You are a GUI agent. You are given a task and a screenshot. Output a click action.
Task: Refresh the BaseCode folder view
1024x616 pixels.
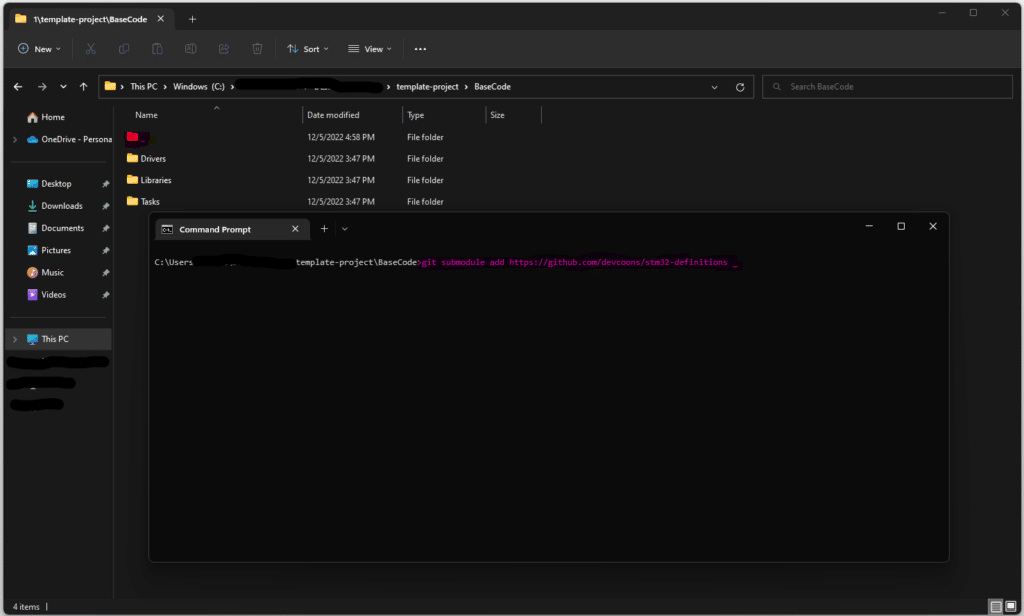(740, 87)
